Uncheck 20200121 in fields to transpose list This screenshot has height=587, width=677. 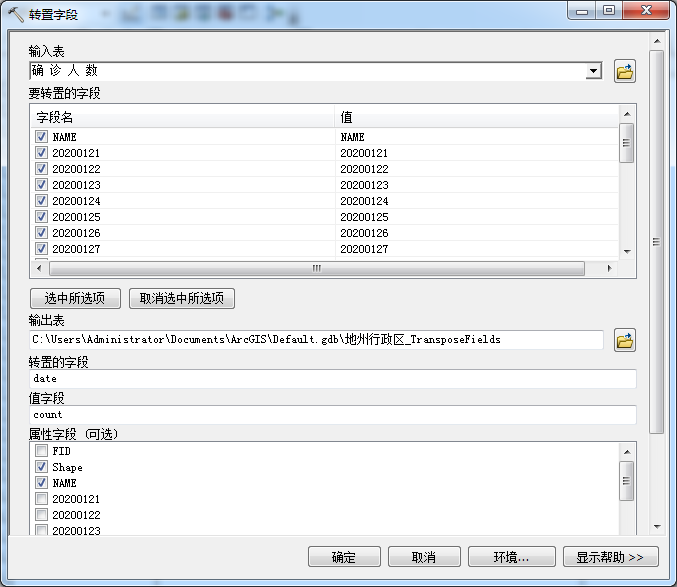(41, 153)
